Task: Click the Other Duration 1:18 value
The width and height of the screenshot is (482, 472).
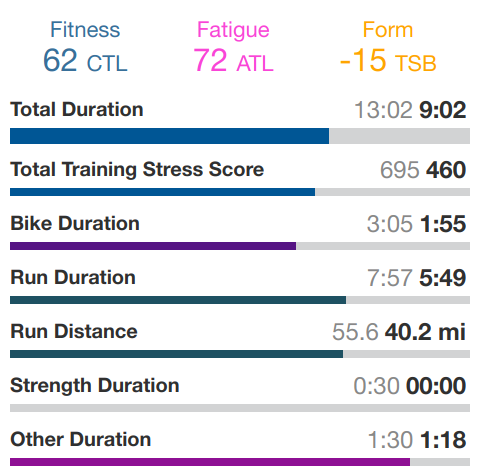Action: click(443, 440)
